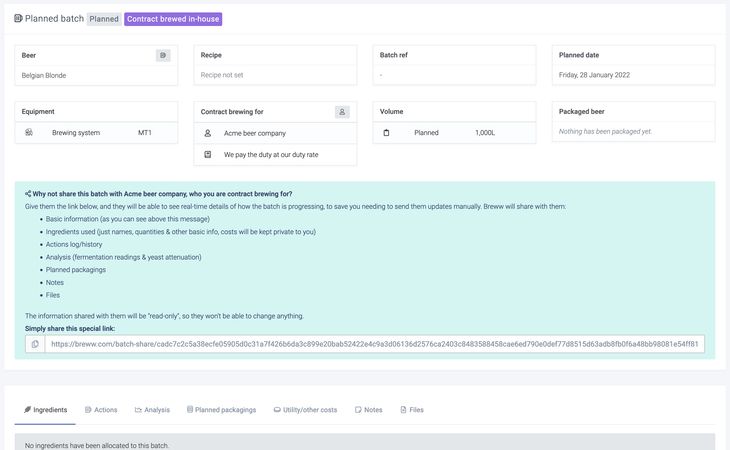The image size is (730, 450).
Task: Go to the Planned packagings tab
Action: coord(221,410)
